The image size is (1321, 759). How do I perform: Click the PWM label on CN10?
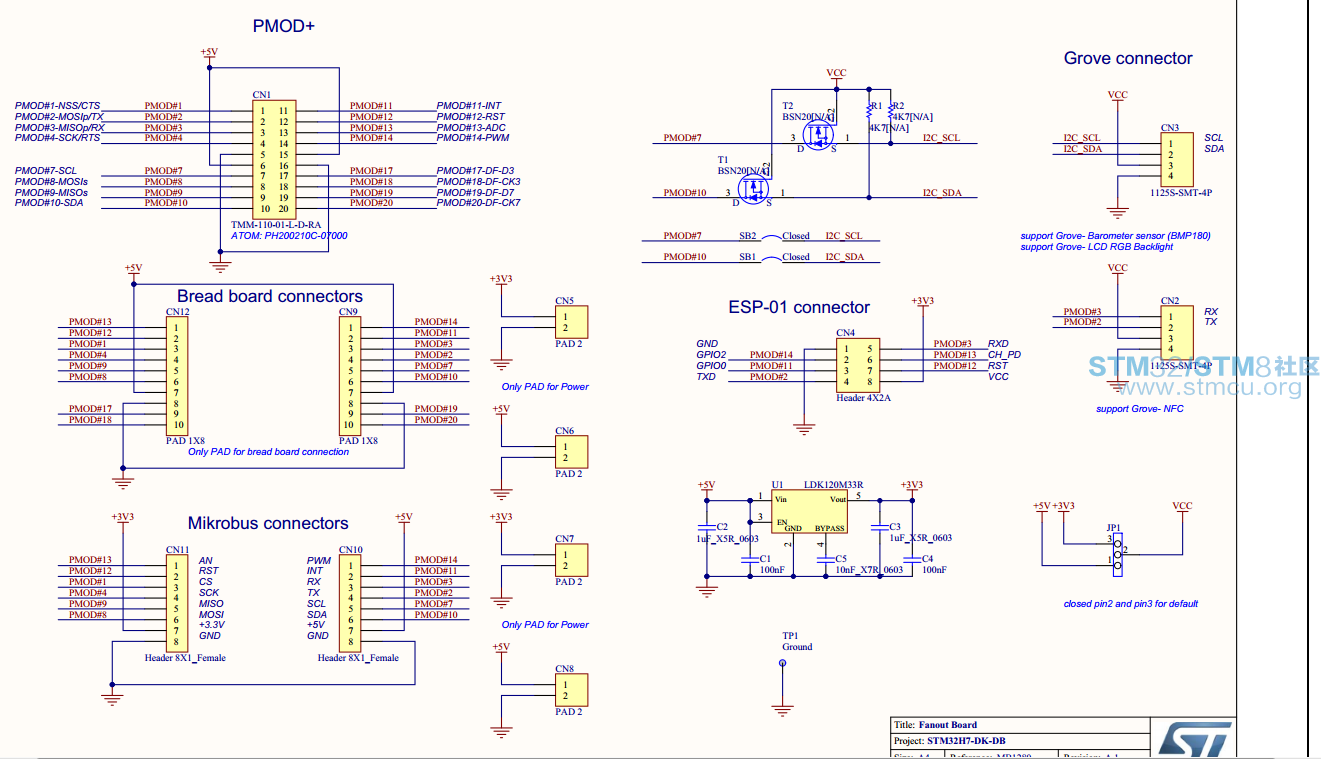coord(318,561)
